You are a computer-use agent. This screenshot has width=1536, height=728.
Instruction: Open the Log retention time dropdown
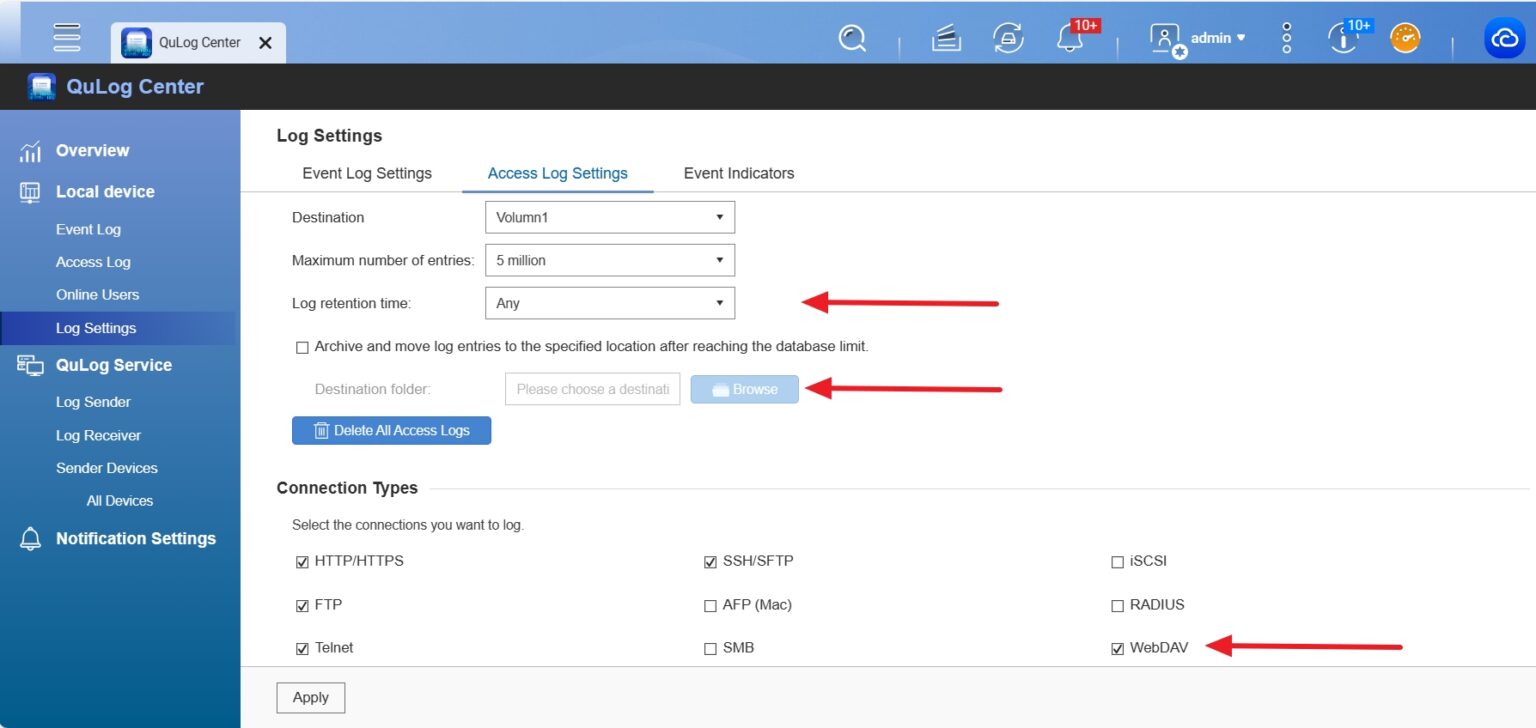pos(609,303)
